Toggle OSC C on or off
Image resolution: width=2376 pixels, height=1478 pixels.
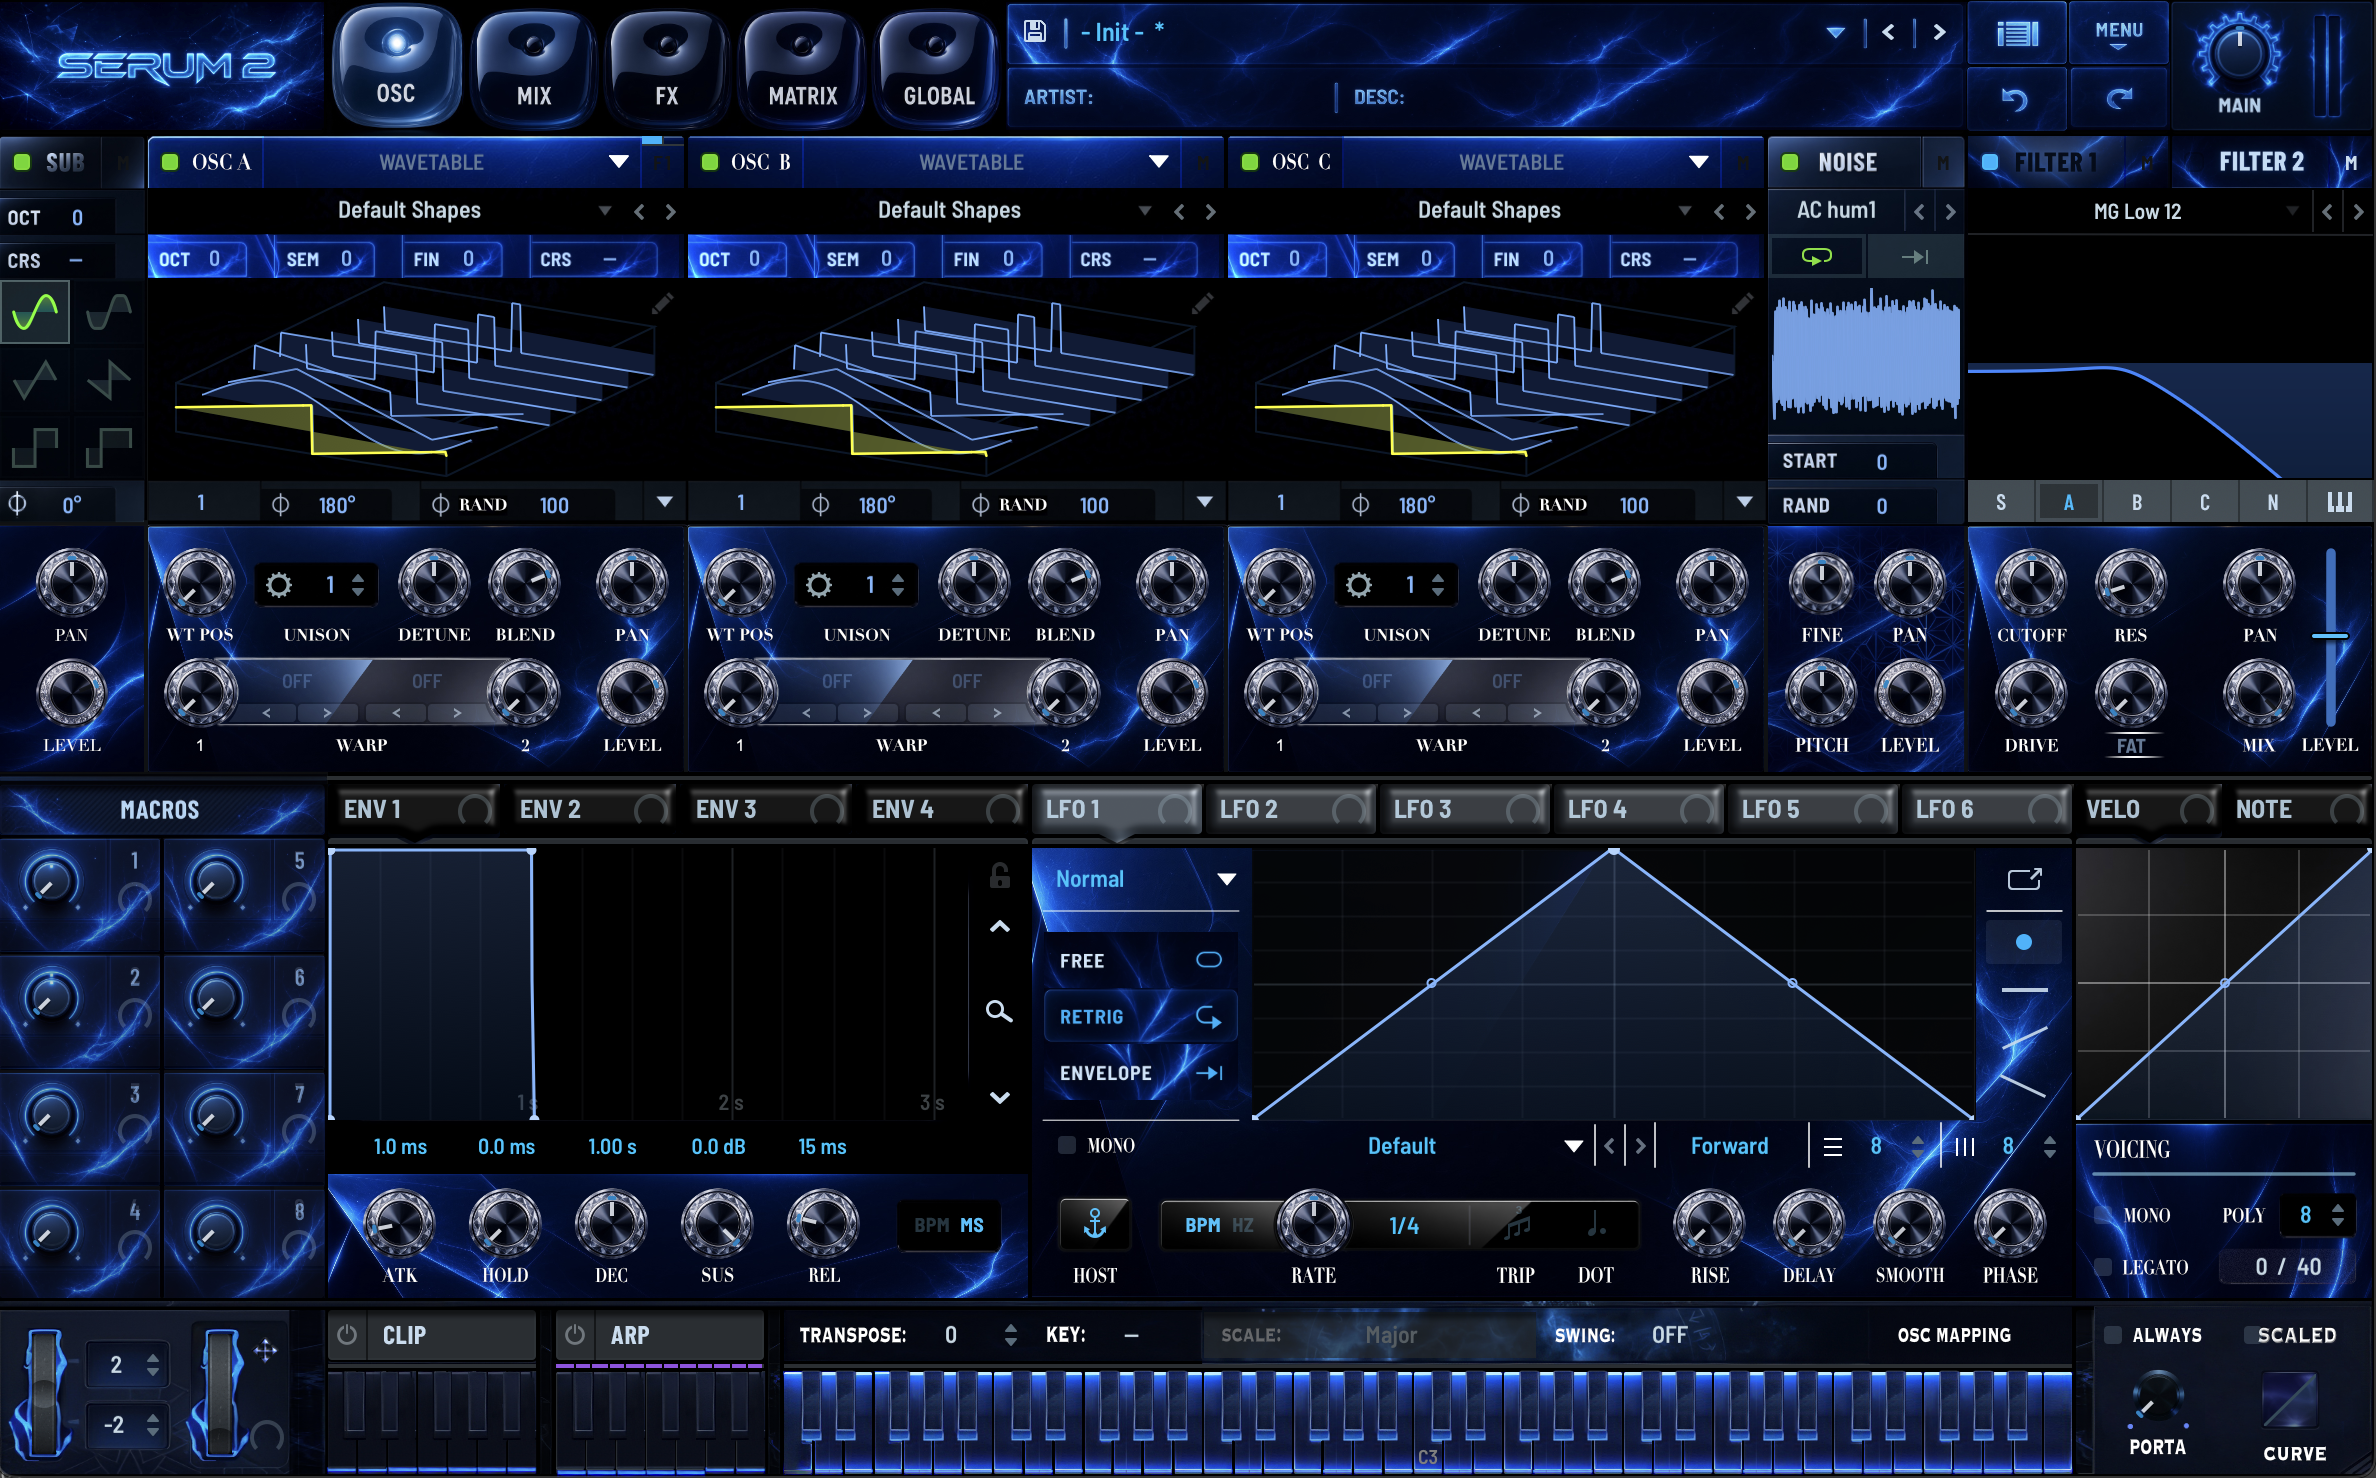(1250, 162)
